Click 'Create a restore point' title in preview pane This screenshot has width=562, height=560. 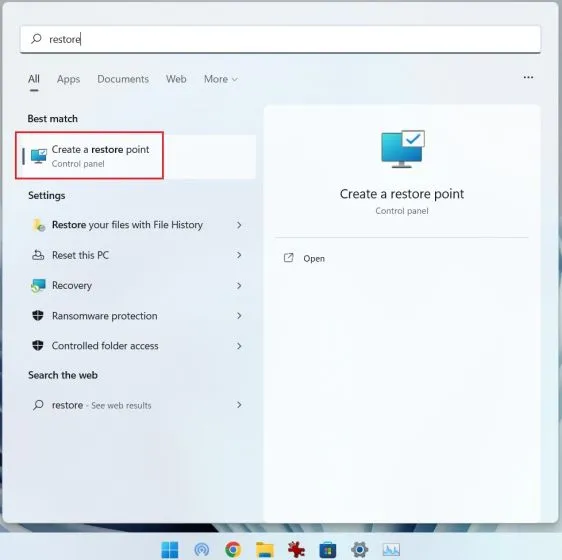(x=402, y=194)
